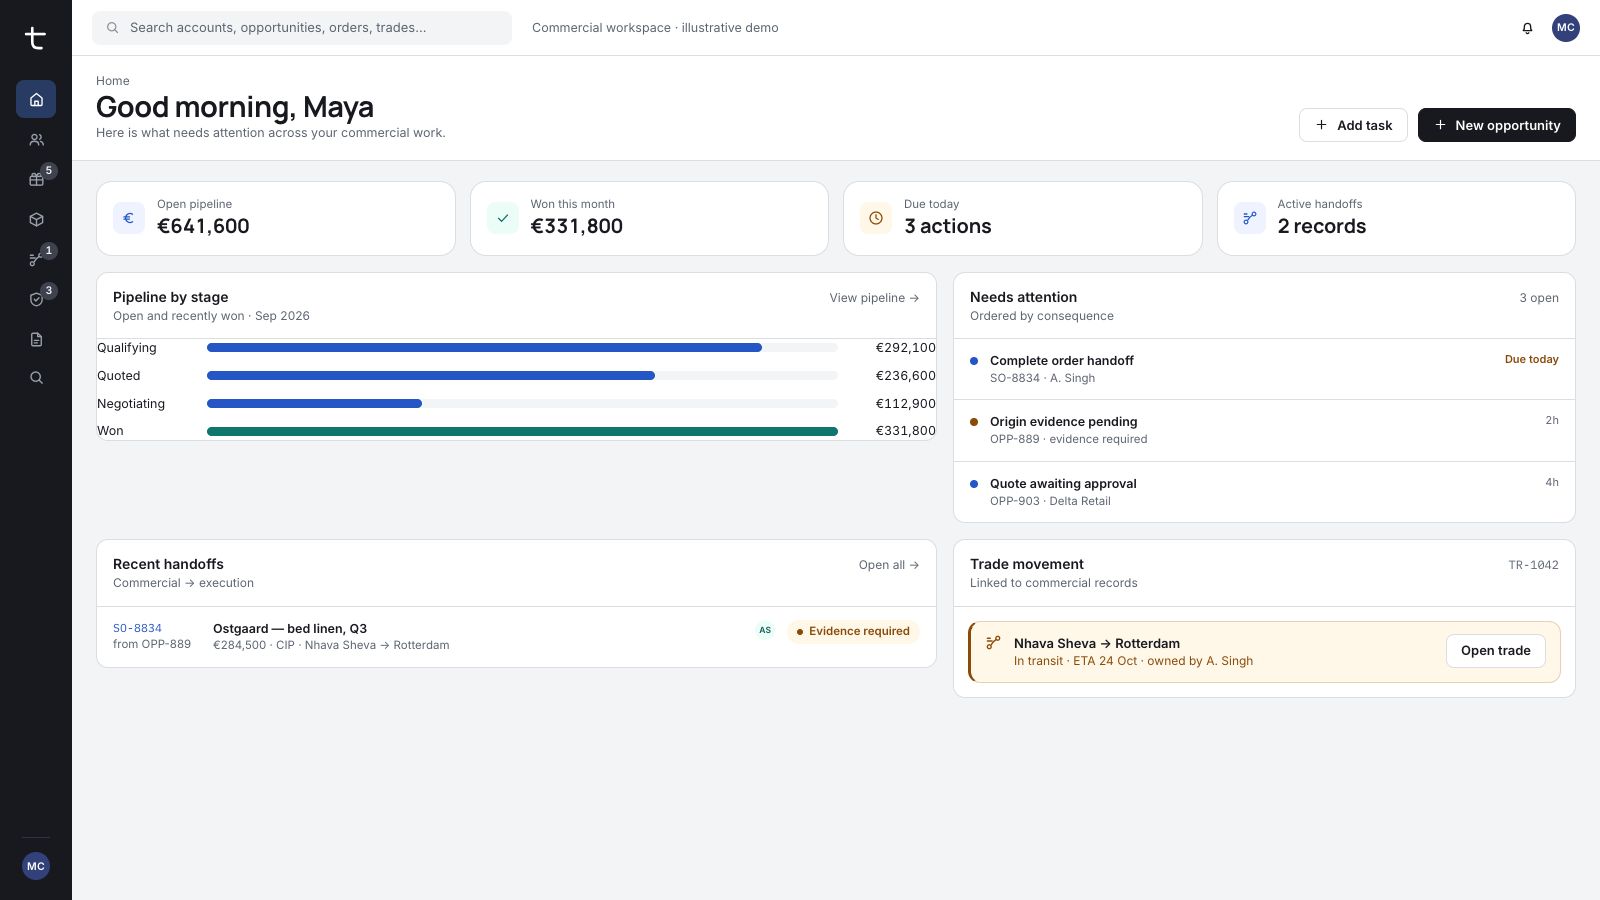Click the handoff icon on Active handoffs card

click(x=1250, y=218)
